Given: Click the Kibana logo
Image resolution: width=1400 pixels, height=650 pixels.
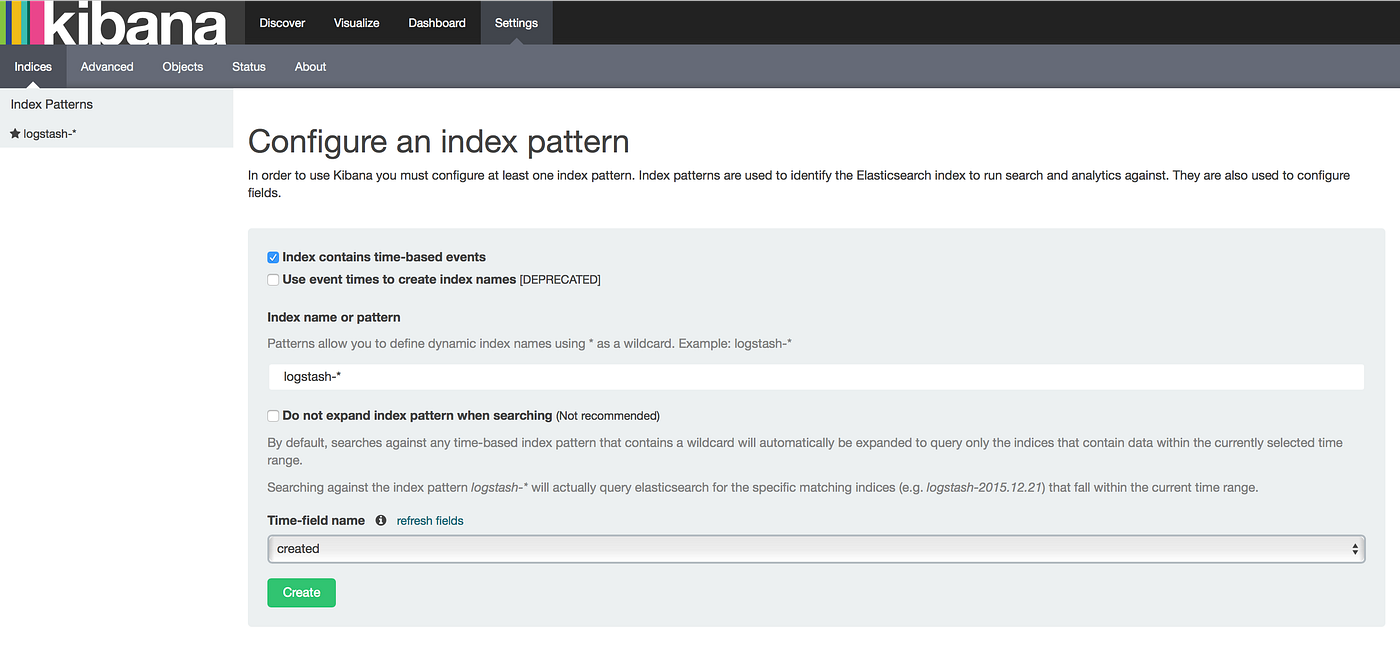Looking at the screenshot, I should pyautogui.click(x=115, y=23).
